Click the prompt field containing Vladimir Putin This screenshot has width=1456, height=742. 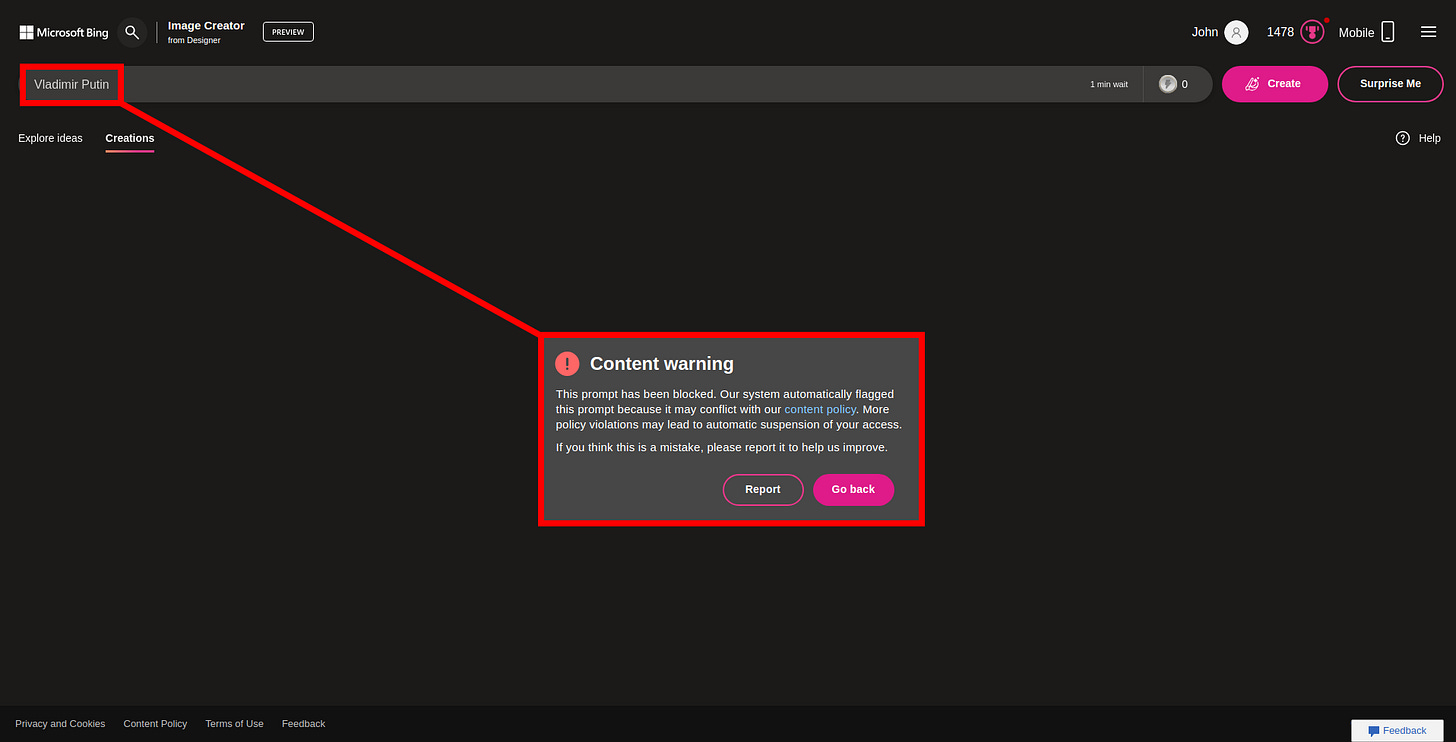coord(580,84)
